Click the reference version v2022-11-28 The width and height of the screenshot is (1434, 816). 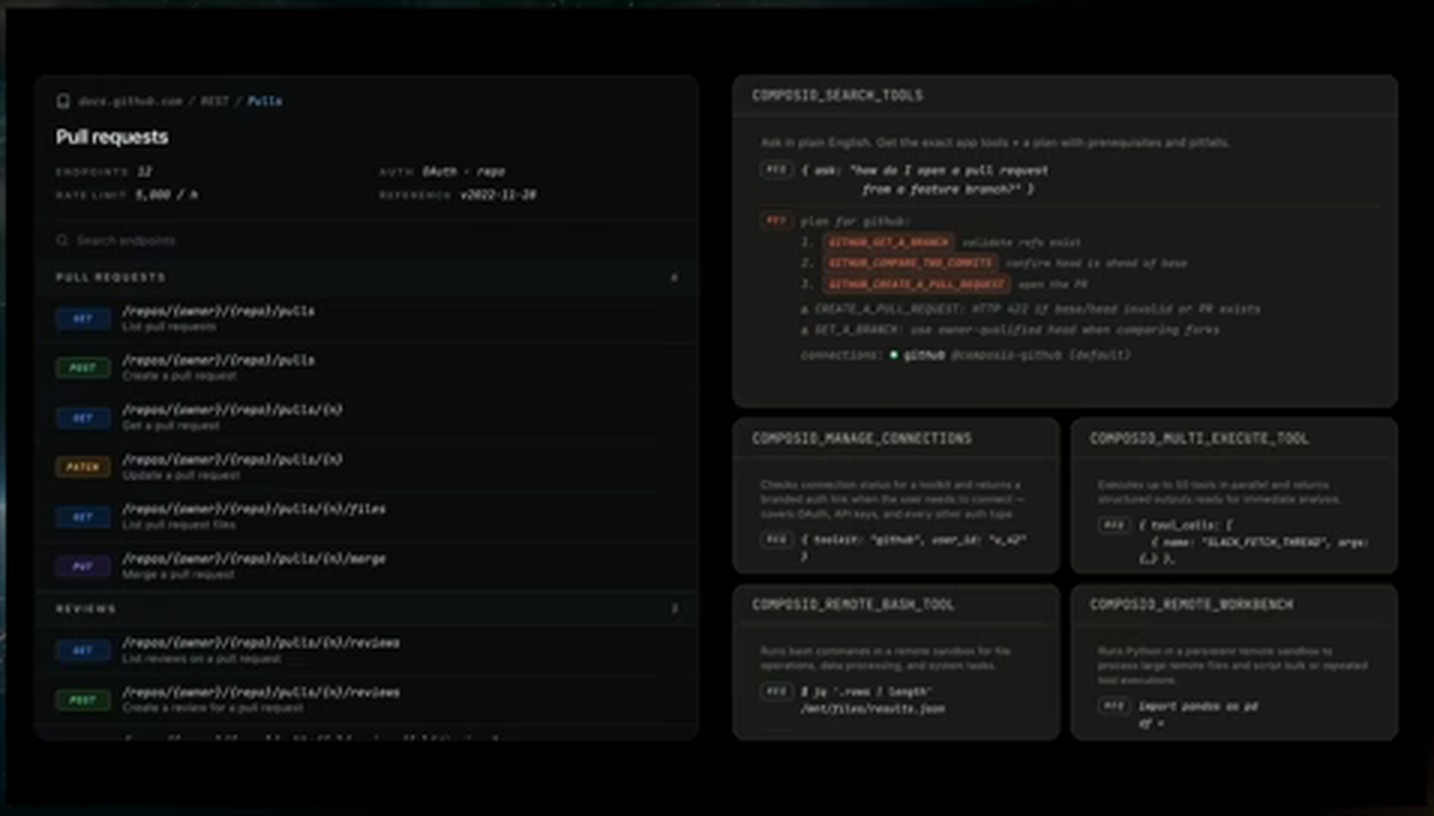coord(498,195)
